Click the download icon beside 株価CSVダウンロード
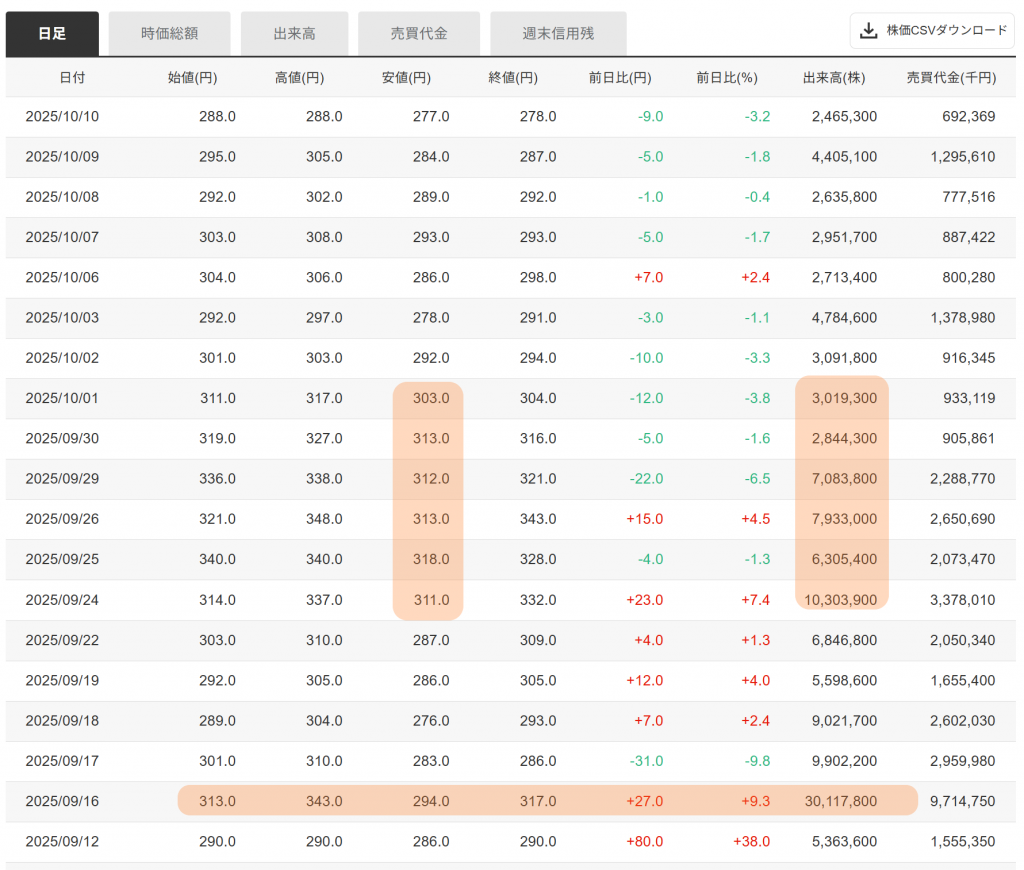The image size is (1024, 870). [x=867, y=31]
